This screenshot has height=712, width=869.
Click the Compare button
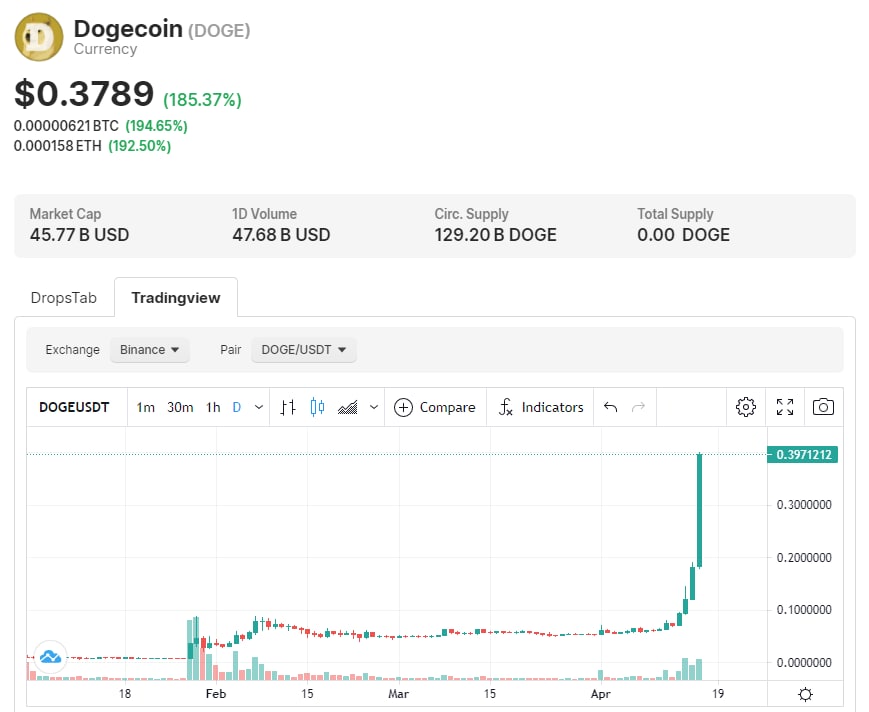(x=434, y=407)
